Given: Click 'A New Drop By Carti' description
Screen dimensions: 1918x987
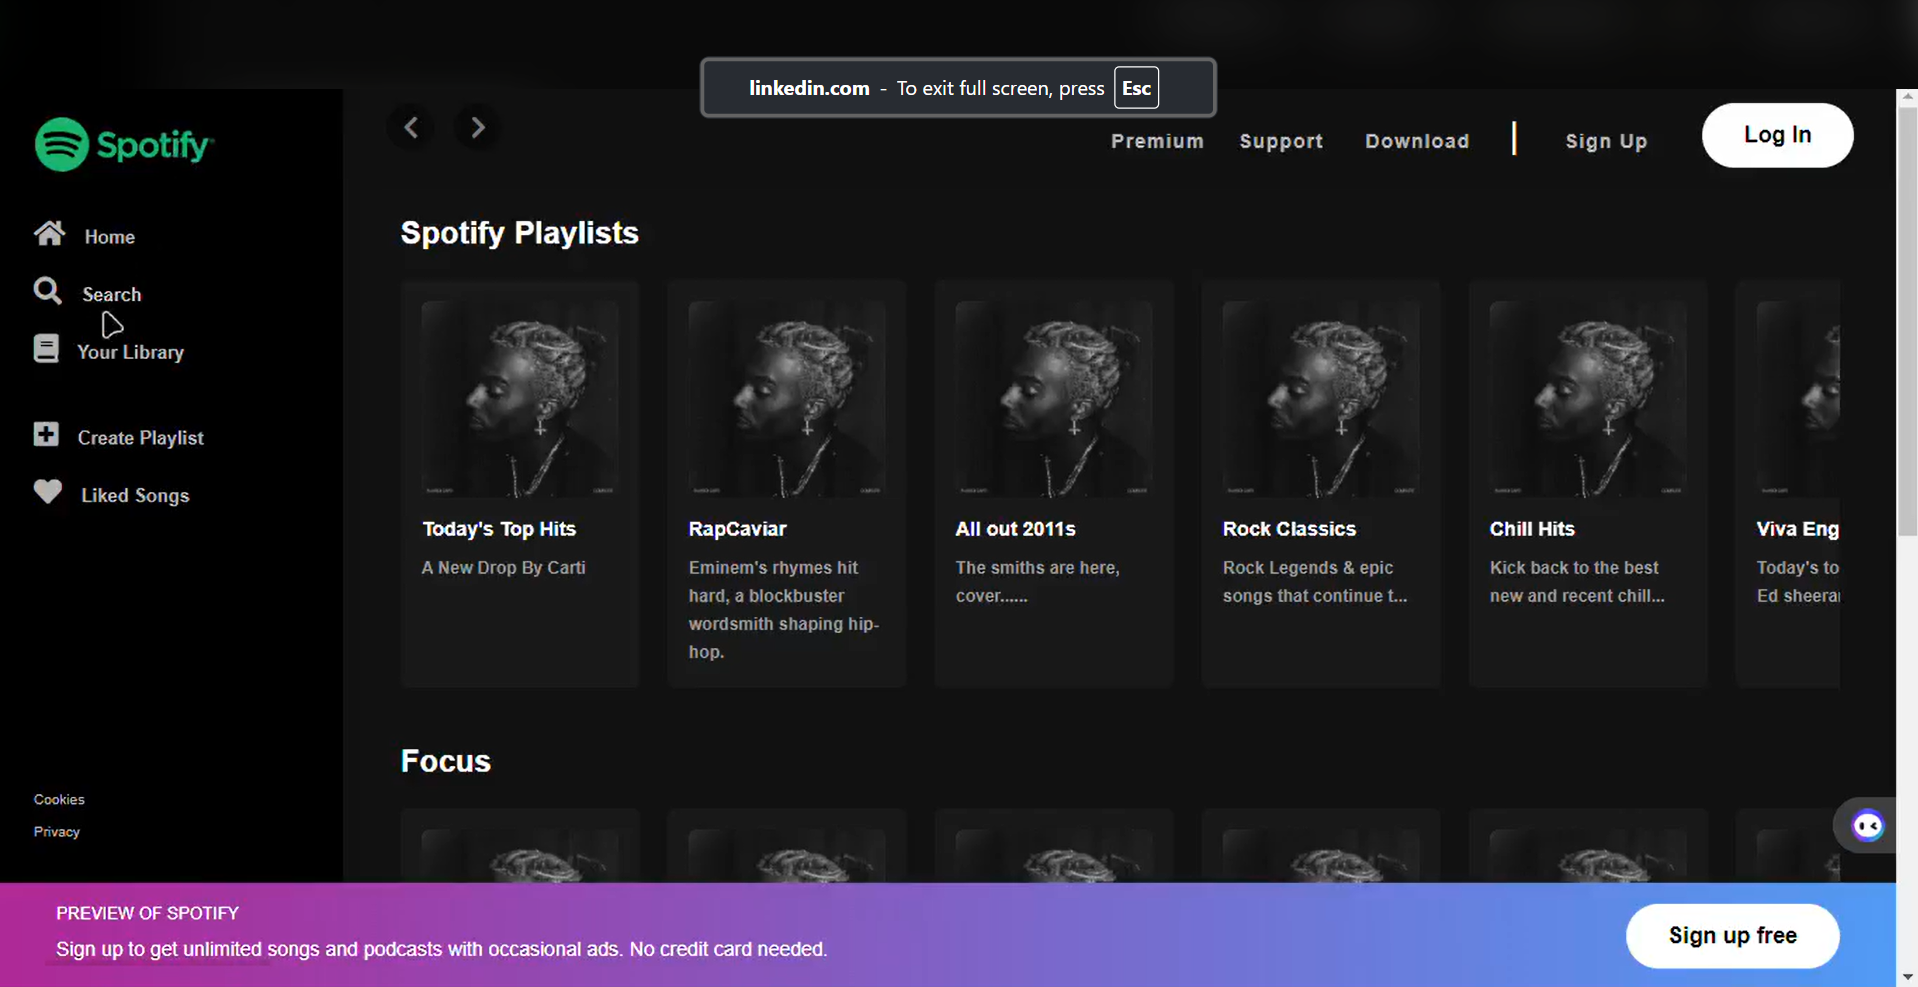Looking at the screenshot, I should (504, 568).
